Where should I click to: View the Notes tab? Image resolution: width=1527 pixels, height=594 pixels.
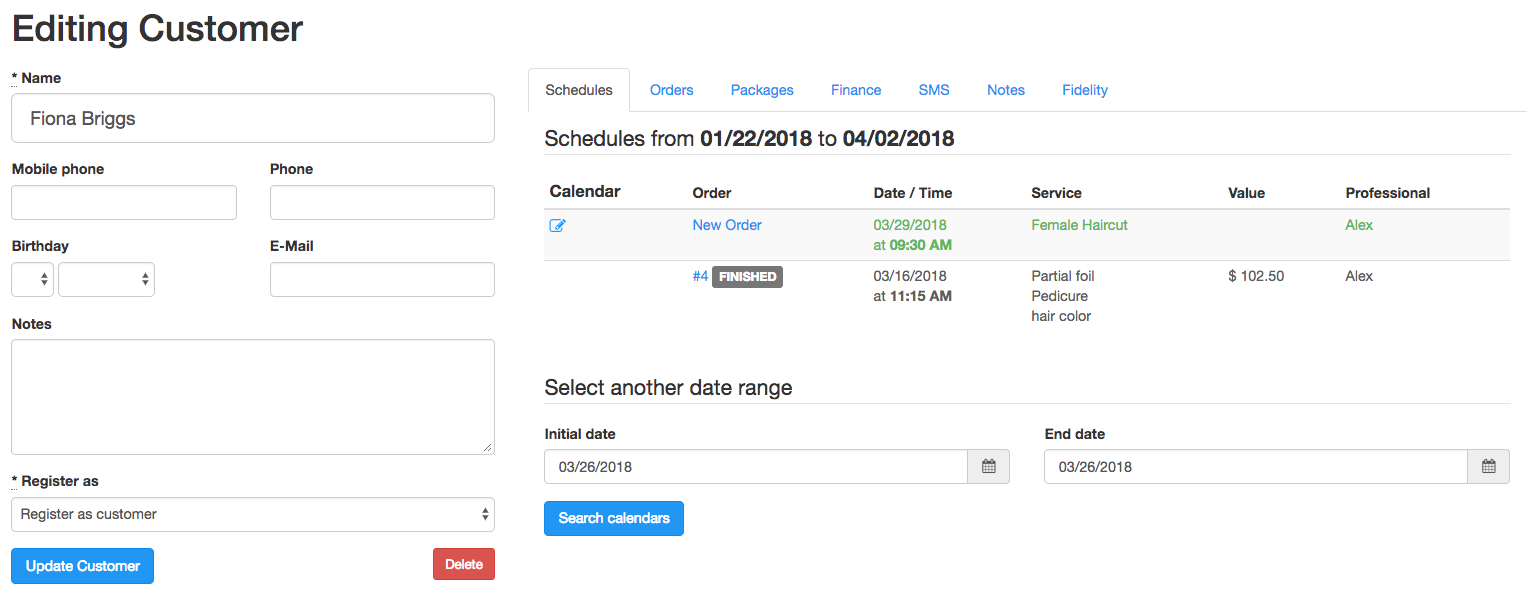[x=1006, y=90]
